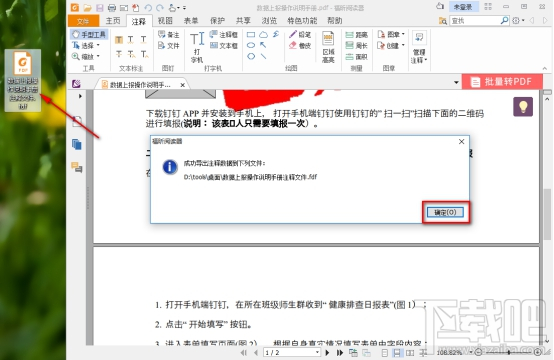Close the 福昕阅读器 message dialog with X
The image size is (554, 360).
click(x=461, y=141)
